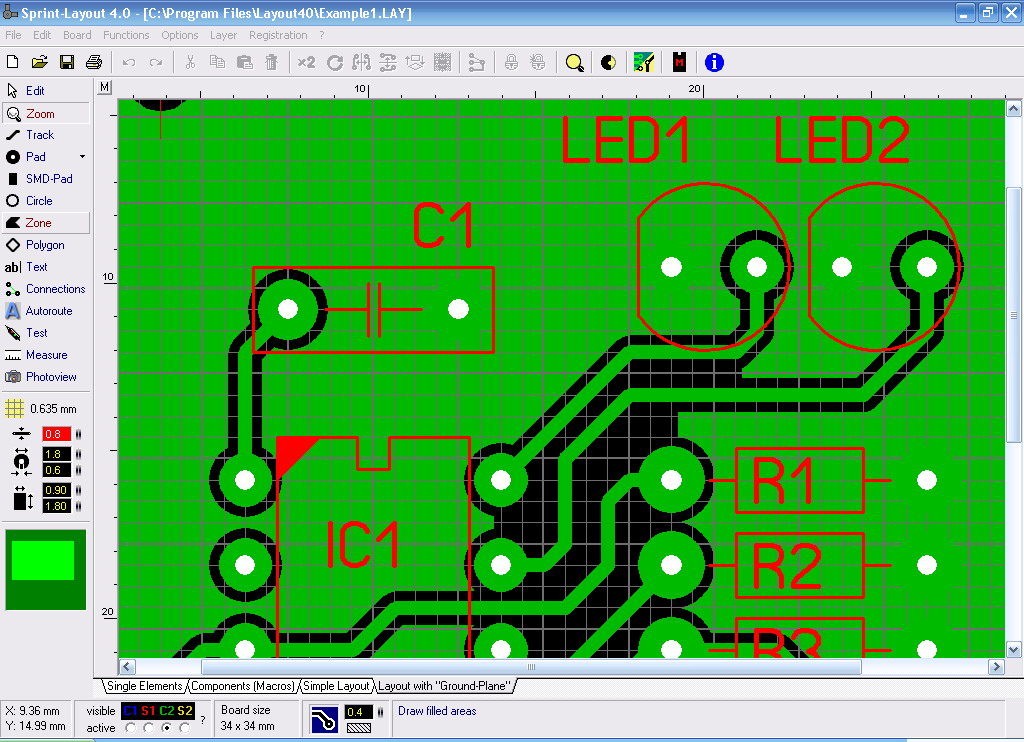Open the Functions menu
The image size is (1024, 742).
coord(126,35)
